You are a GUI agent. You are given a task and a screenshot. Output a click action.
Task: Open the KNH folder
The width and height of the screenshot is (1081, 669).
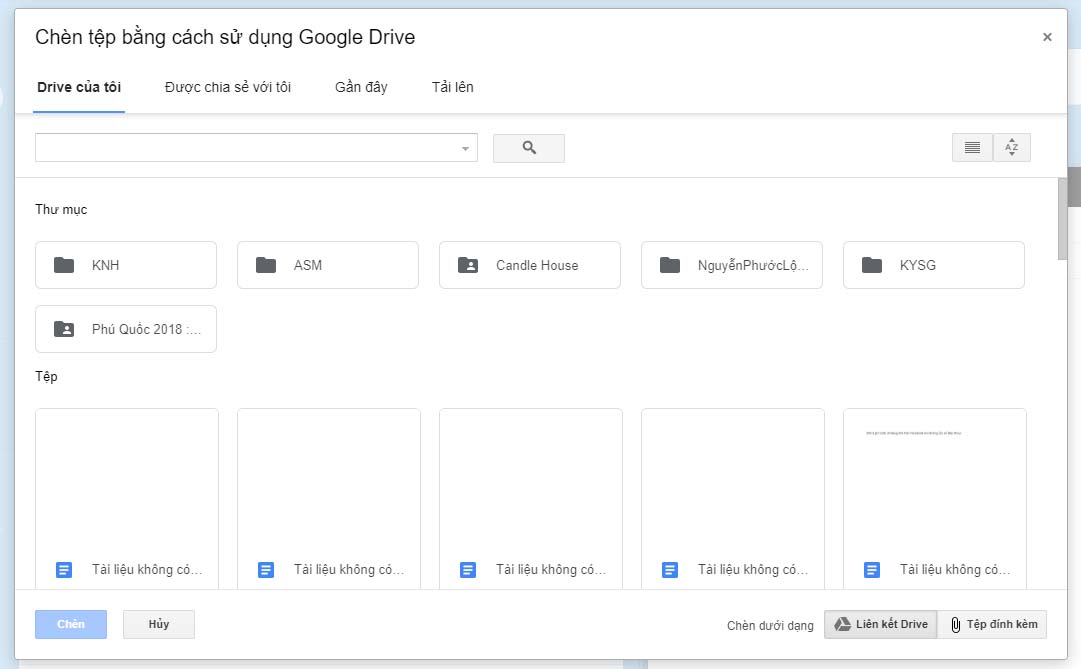pos(125,265)
